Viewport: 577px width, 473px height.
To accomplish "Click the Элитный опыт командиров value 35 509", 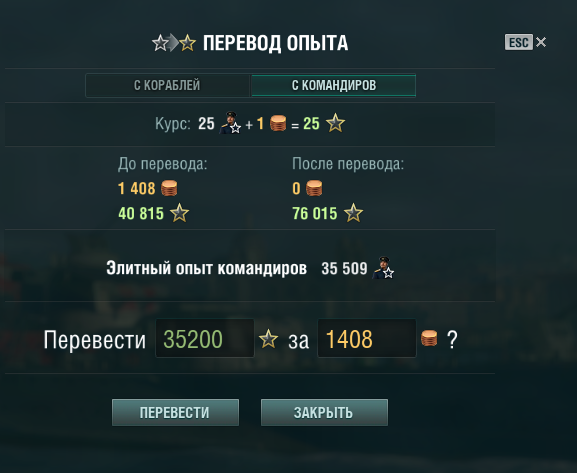I will 344,268.
